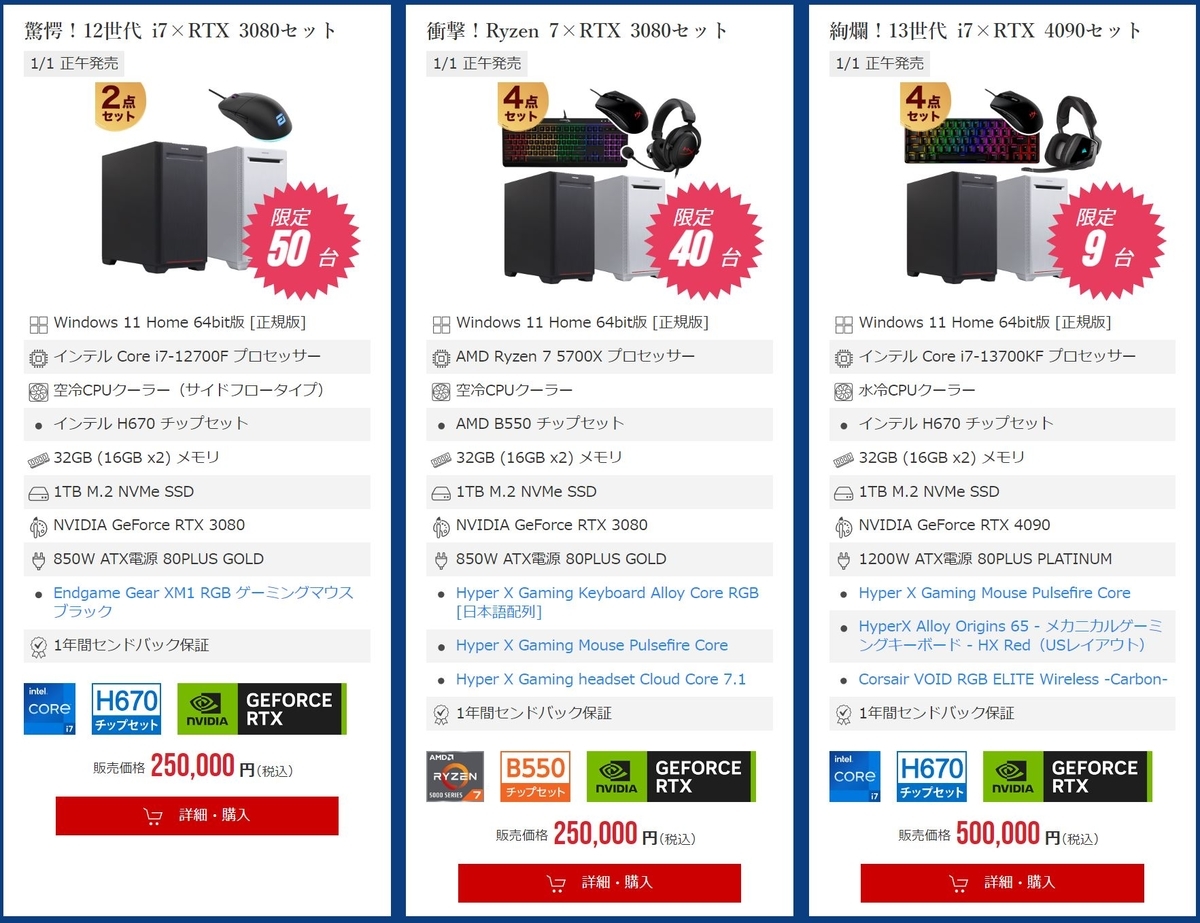This screenshot has width=1200, height=923.
Task: Click the AMD Ryzen 7 badge
Action: [455, 776]
